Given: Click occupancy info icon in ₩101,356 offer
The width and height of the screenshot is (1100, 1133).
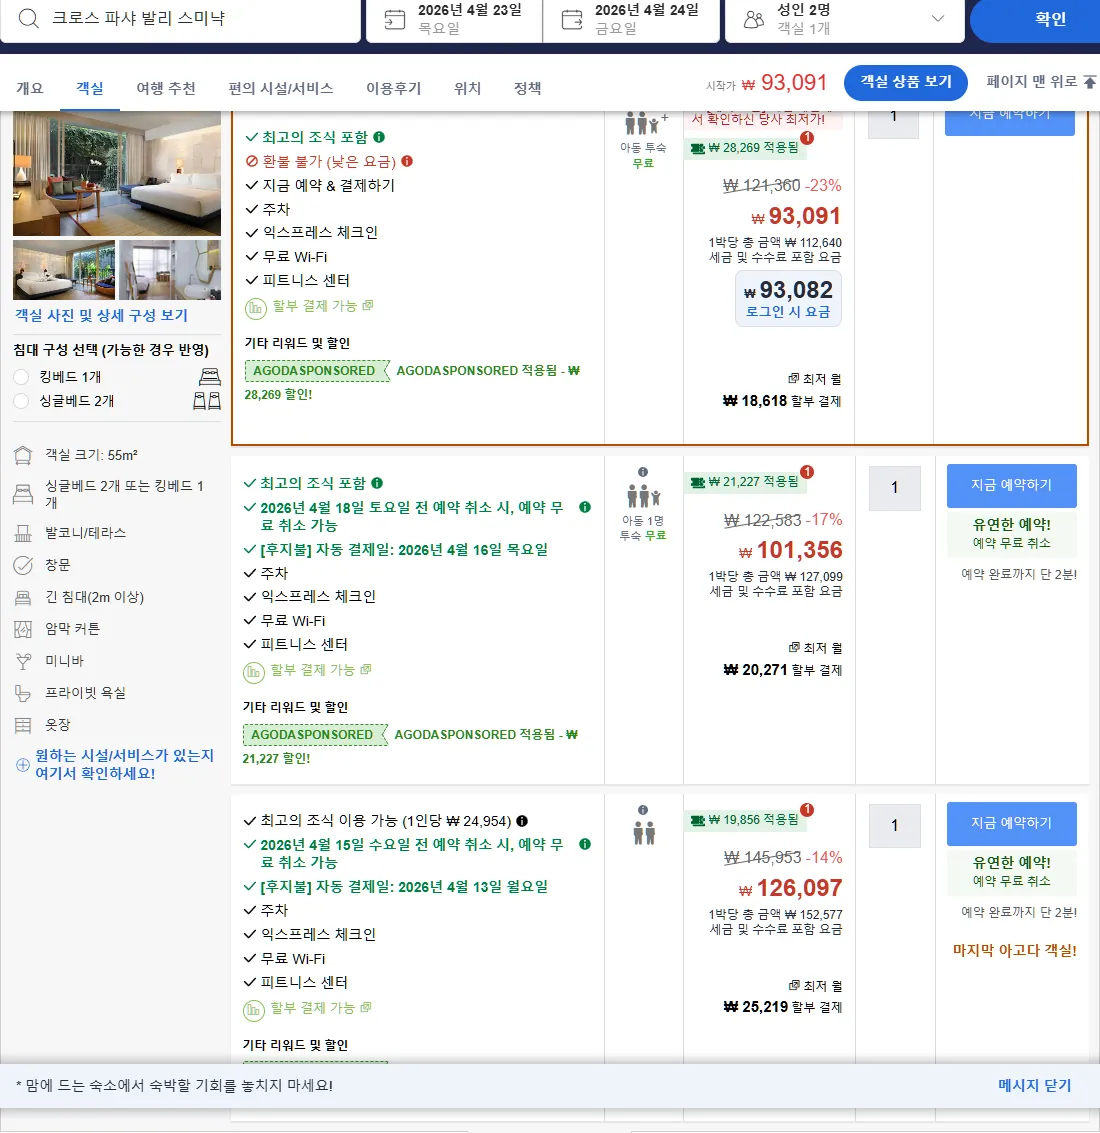Looking at the screenshot, I should 643,472.
